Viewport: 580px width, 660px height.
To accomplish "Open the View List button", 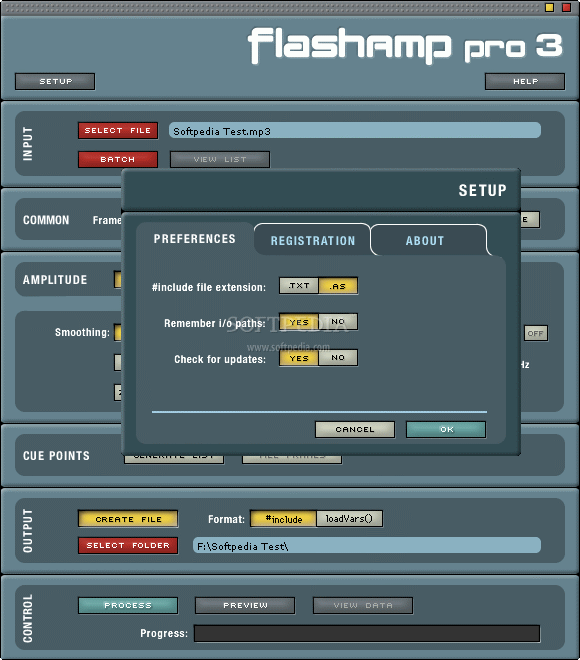I will tap(220, 160).
